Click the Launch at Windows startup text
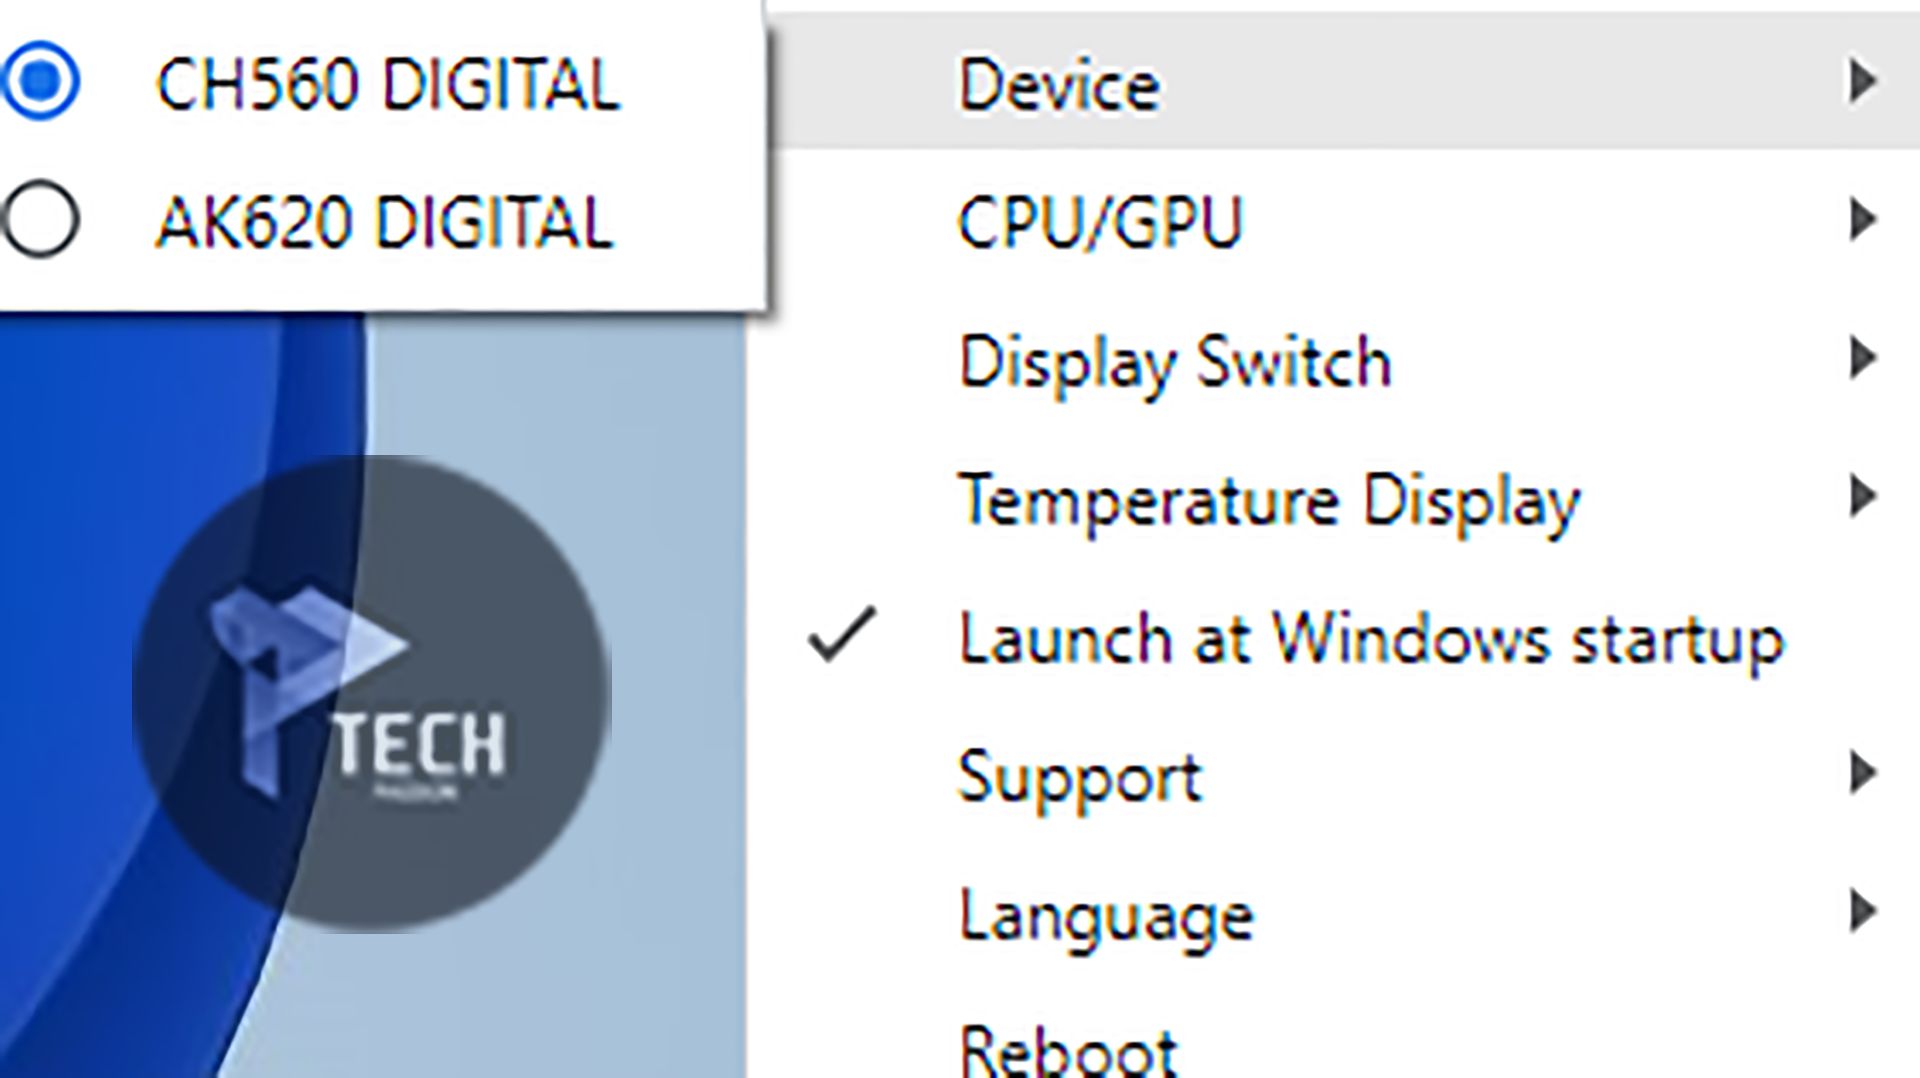 pos(1371,638)
